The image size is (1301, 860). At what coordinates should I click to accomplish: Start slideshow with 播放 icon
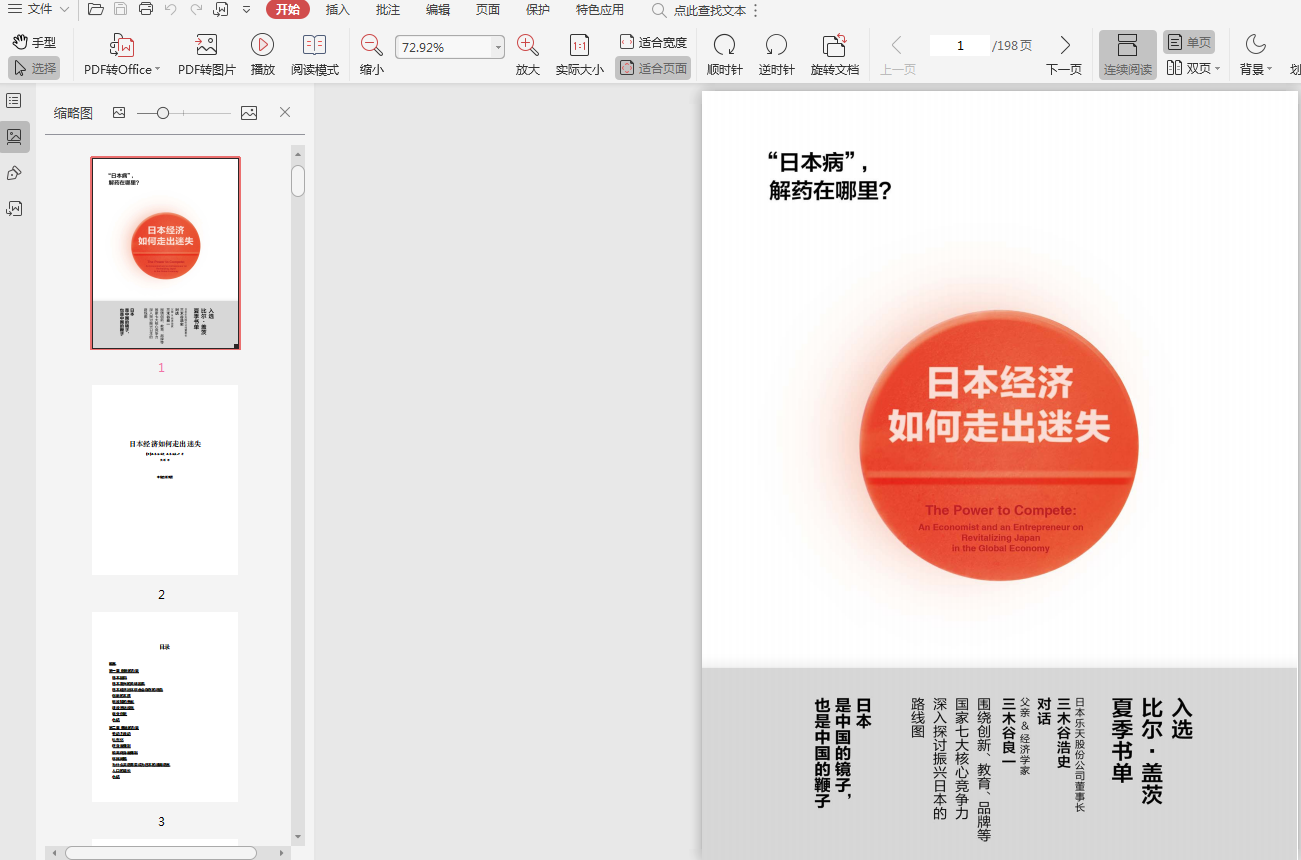(x=262, y=46)
